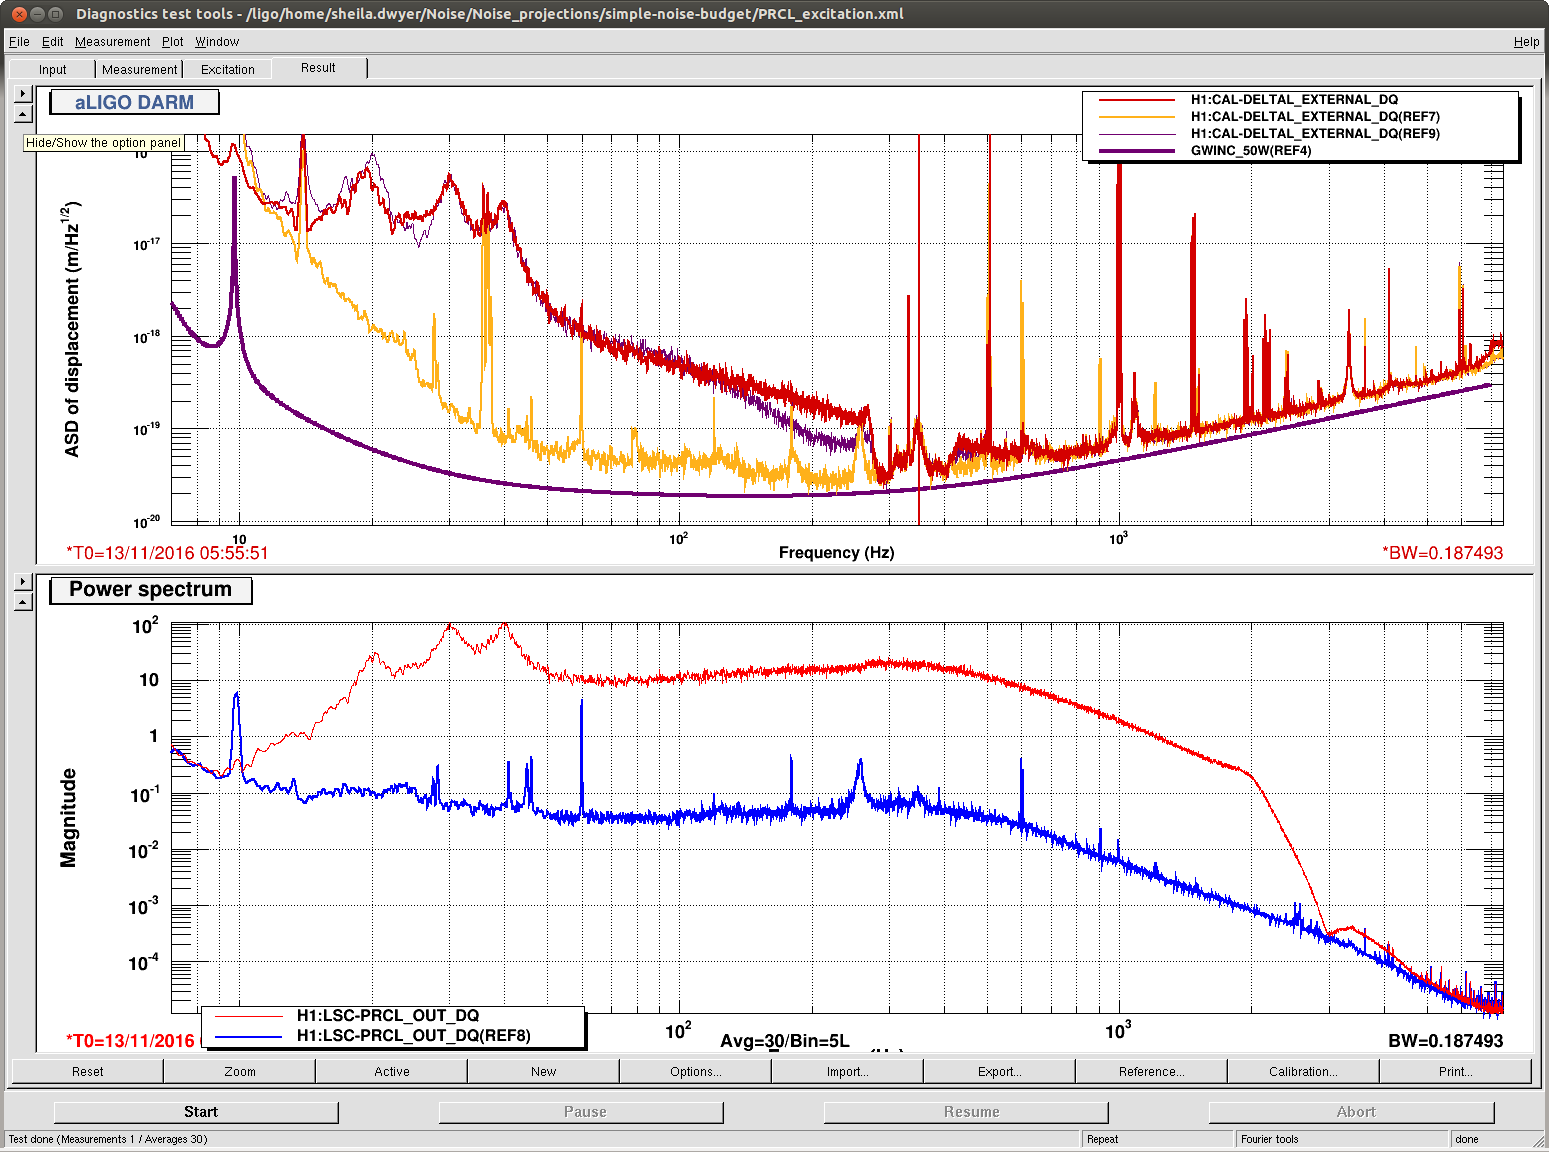Viewport: 1549px width, 1152px height.
Task: Click the Magnitude axis label
Action: click(x=68, y=818)
